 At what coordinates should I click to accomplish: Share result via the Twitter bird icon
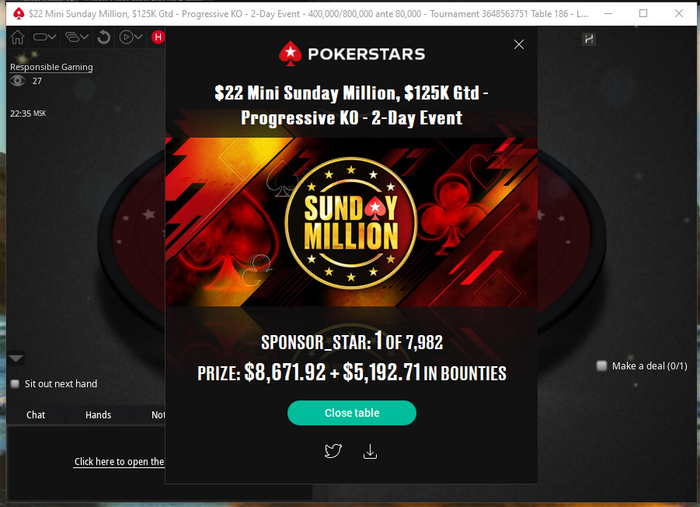(333, 451)
